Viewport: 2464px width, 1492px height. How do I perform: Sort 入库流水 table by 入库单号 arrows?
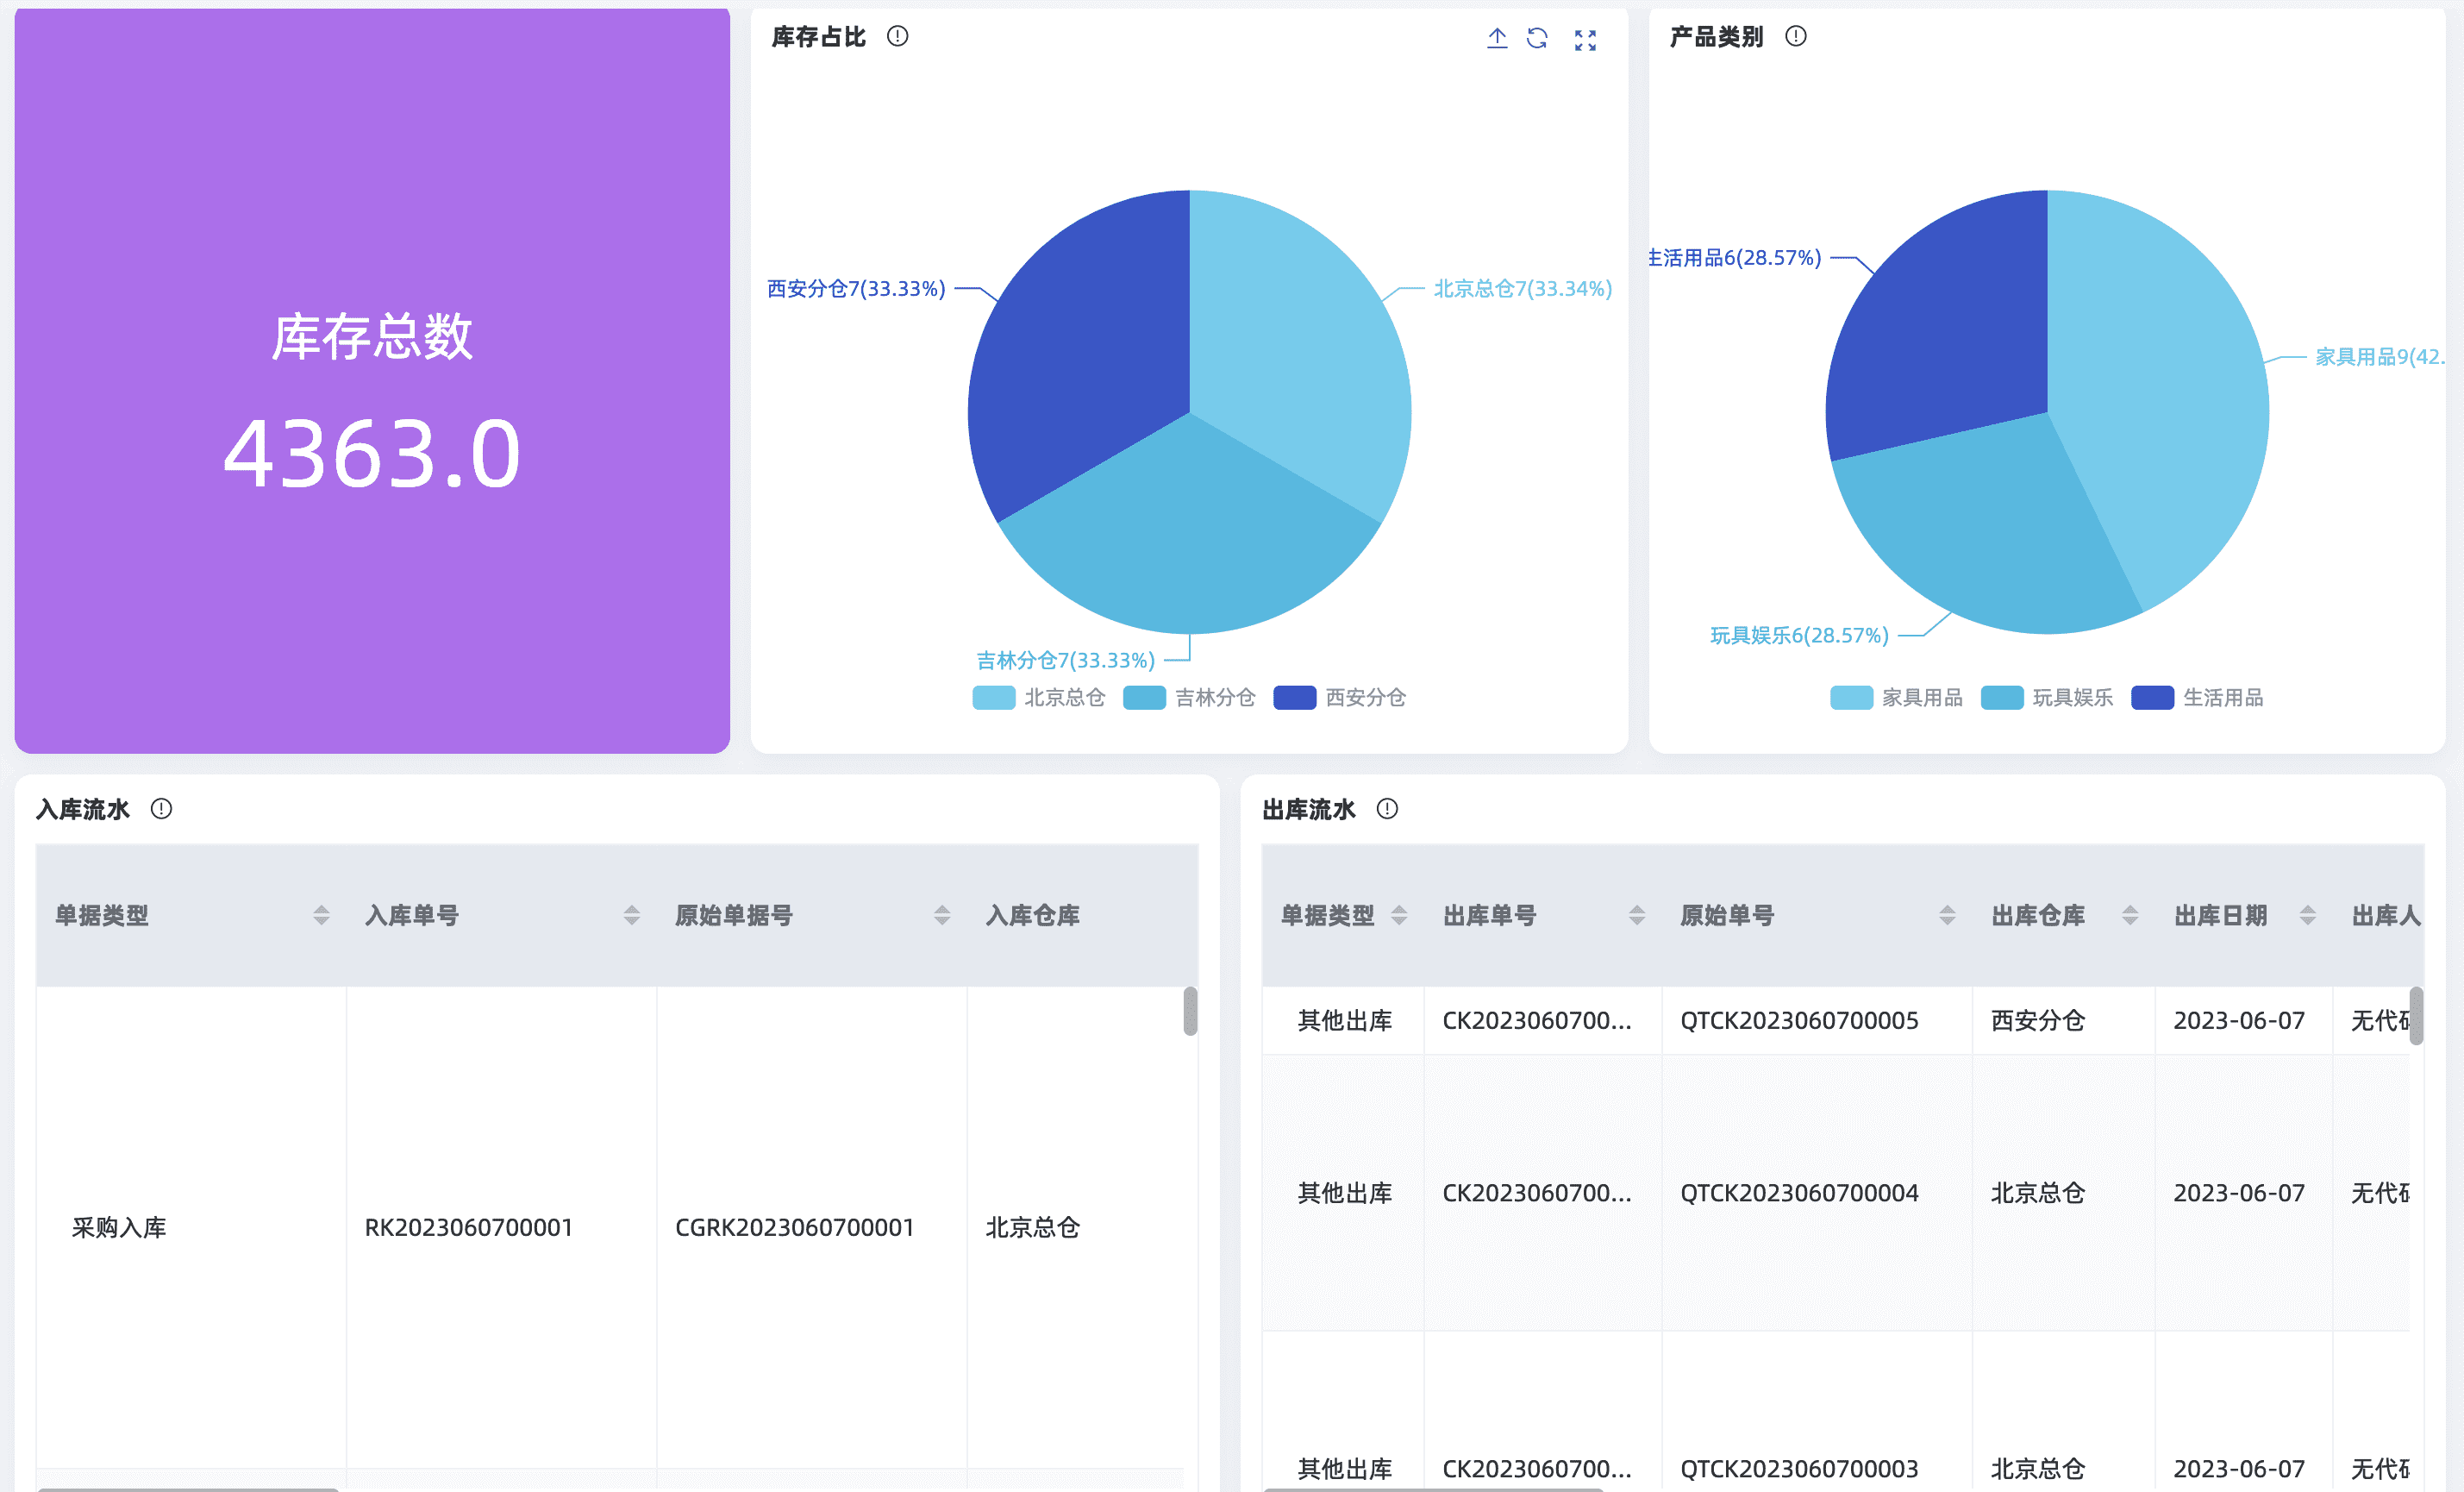[631, 915]
